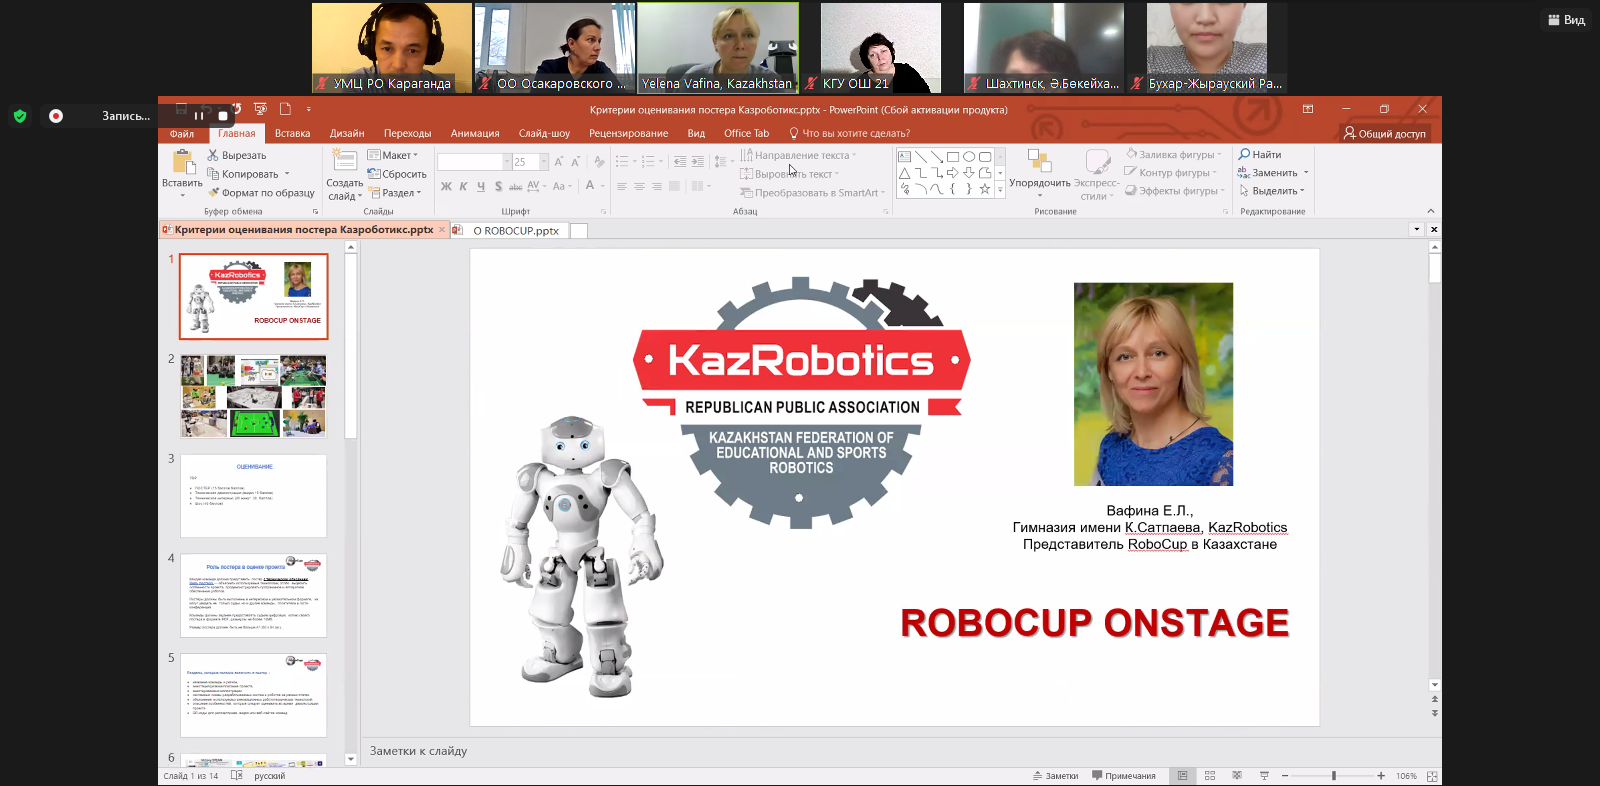Viewport: 1600px width, 786px height.
Task: Toggle Italic (К) formatting
Action: point(463,186)
